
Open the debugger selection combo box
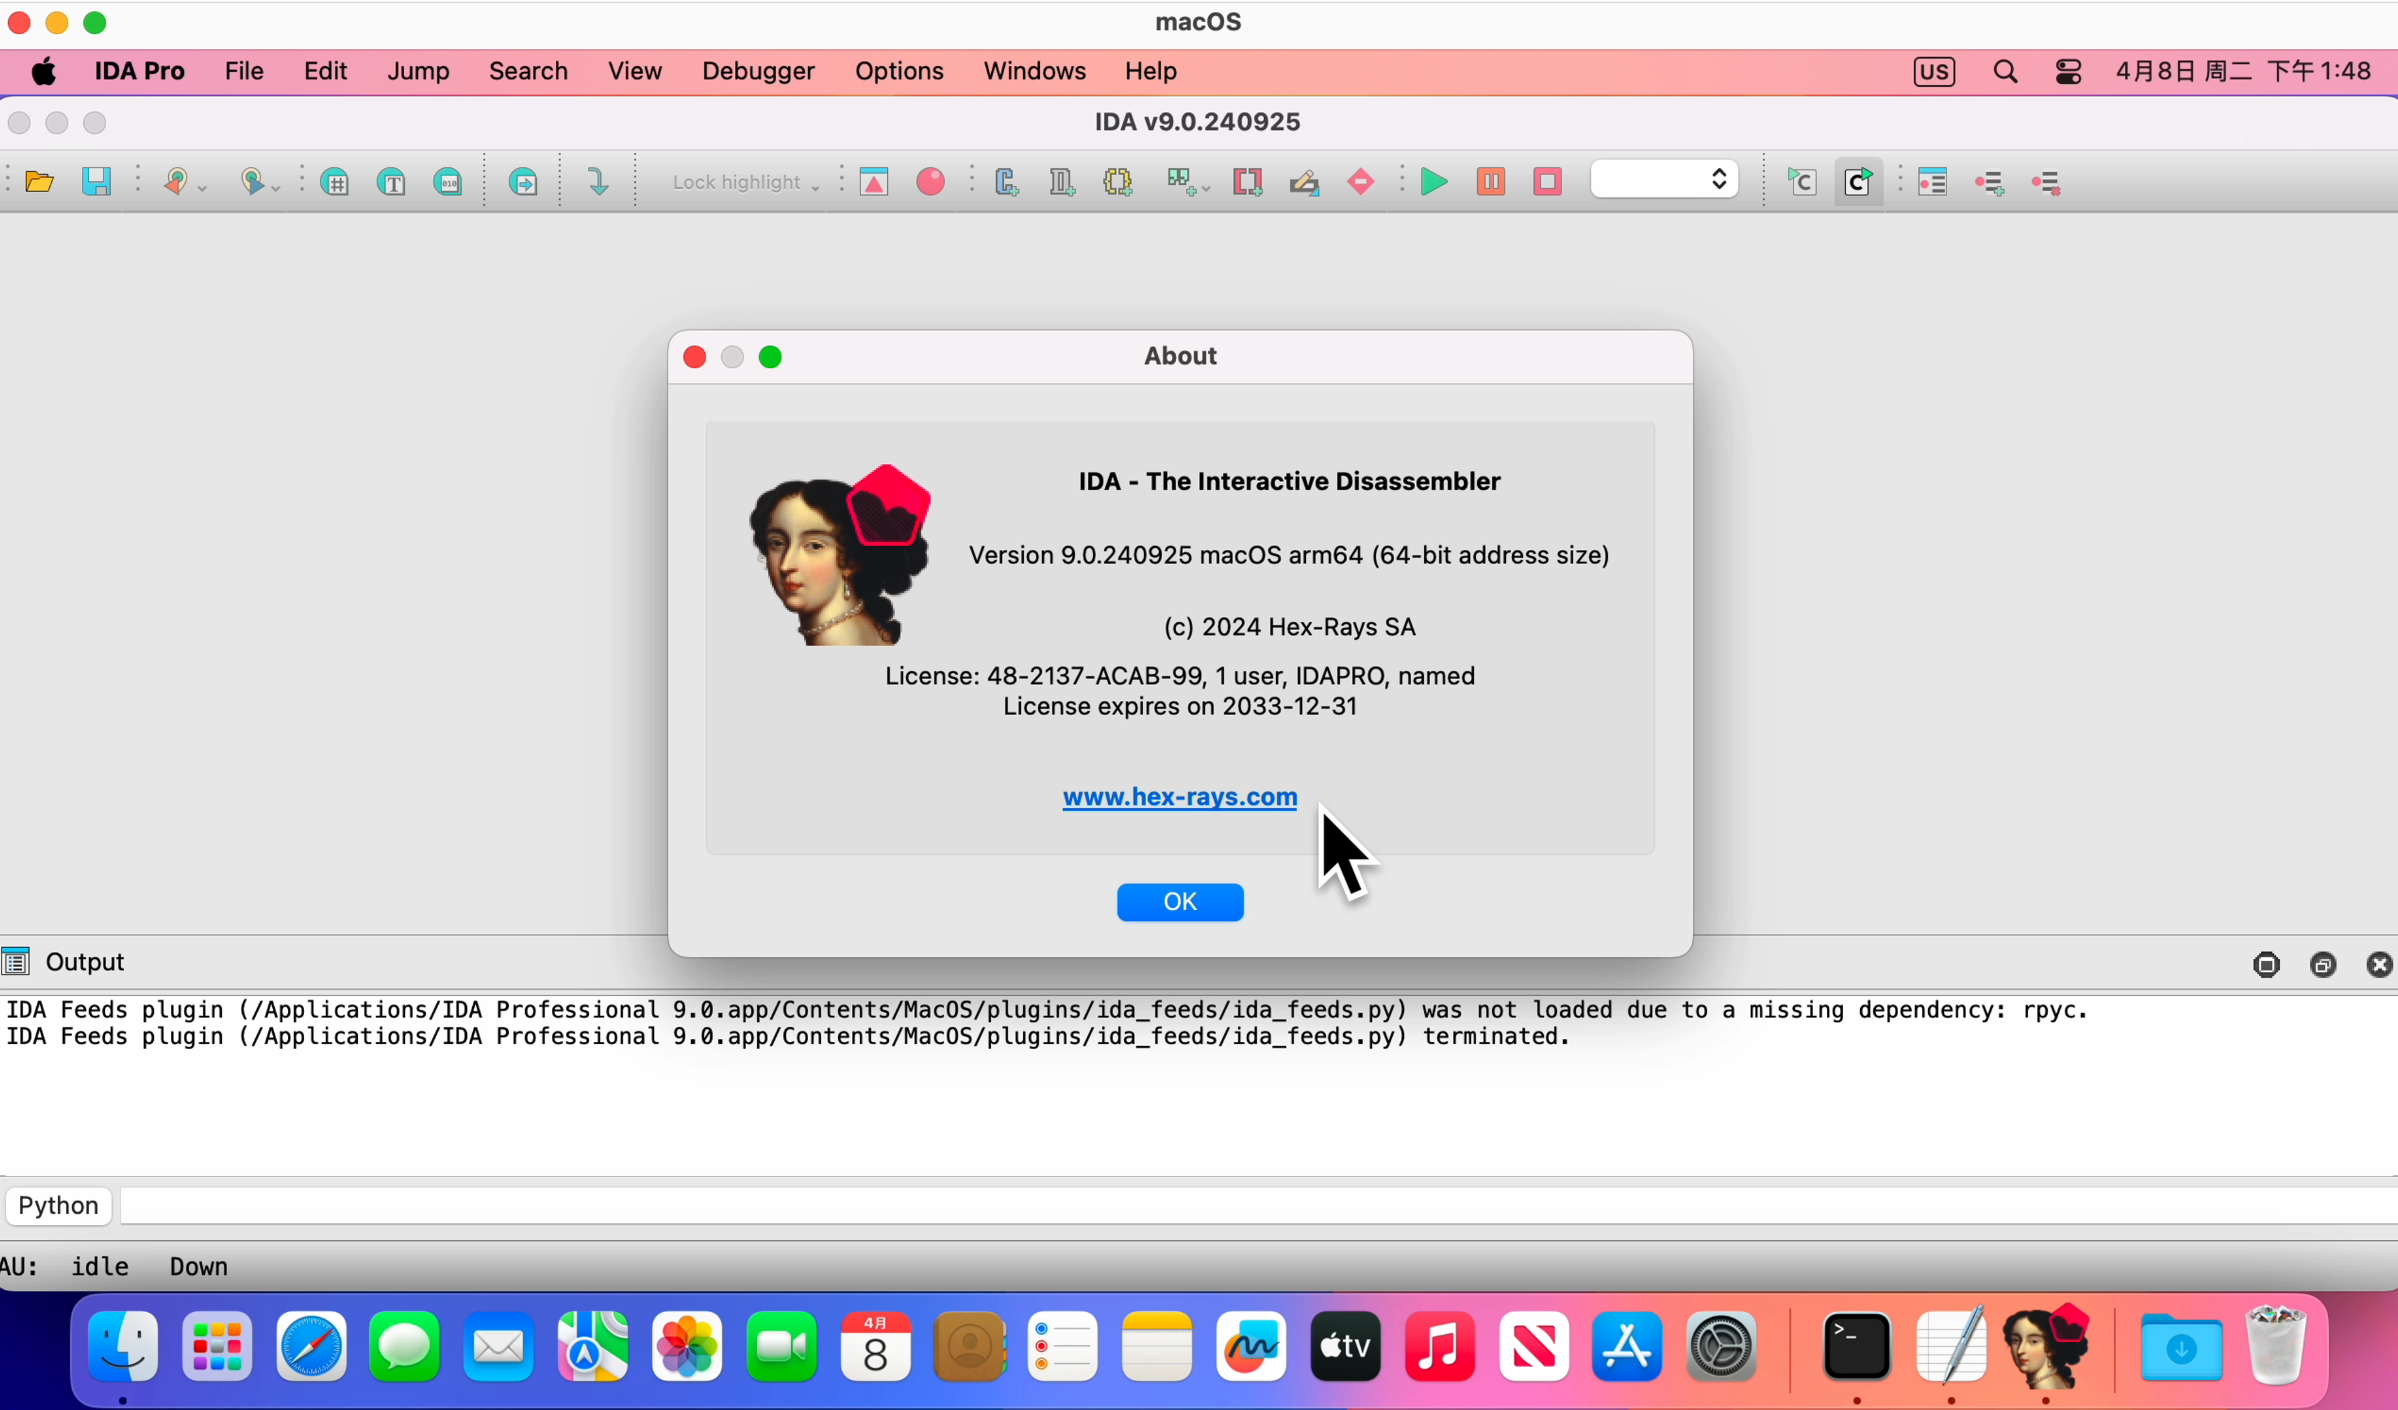point(1664,181)
